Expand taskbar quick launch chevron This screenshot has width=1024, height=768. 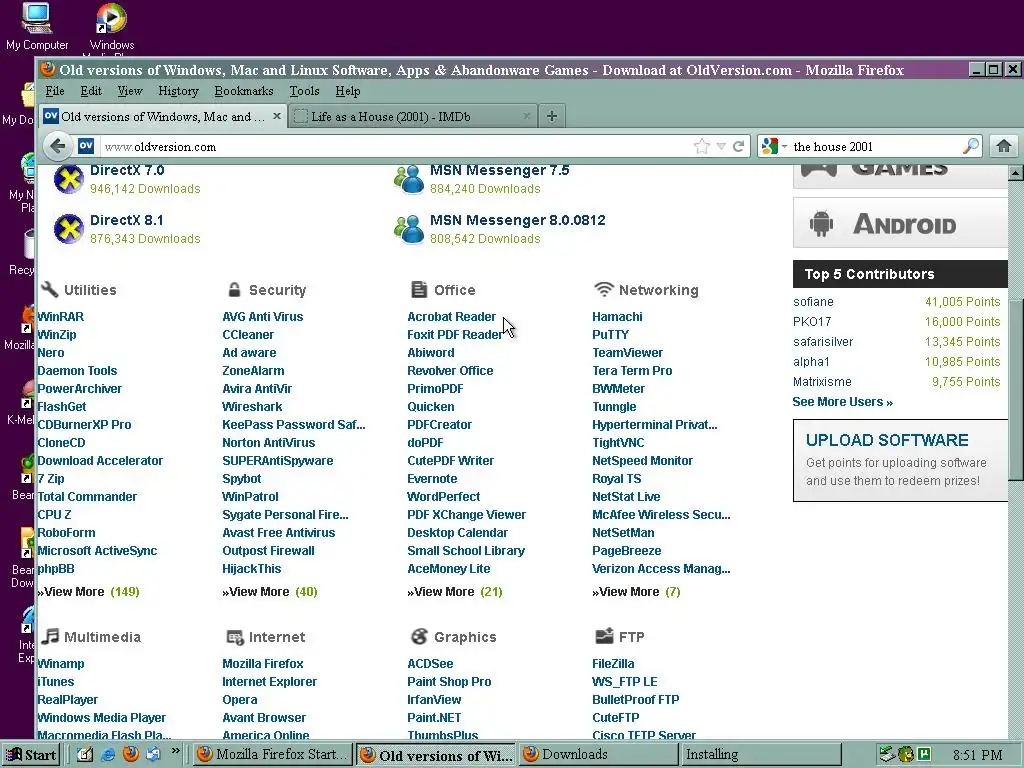[175, 751]
